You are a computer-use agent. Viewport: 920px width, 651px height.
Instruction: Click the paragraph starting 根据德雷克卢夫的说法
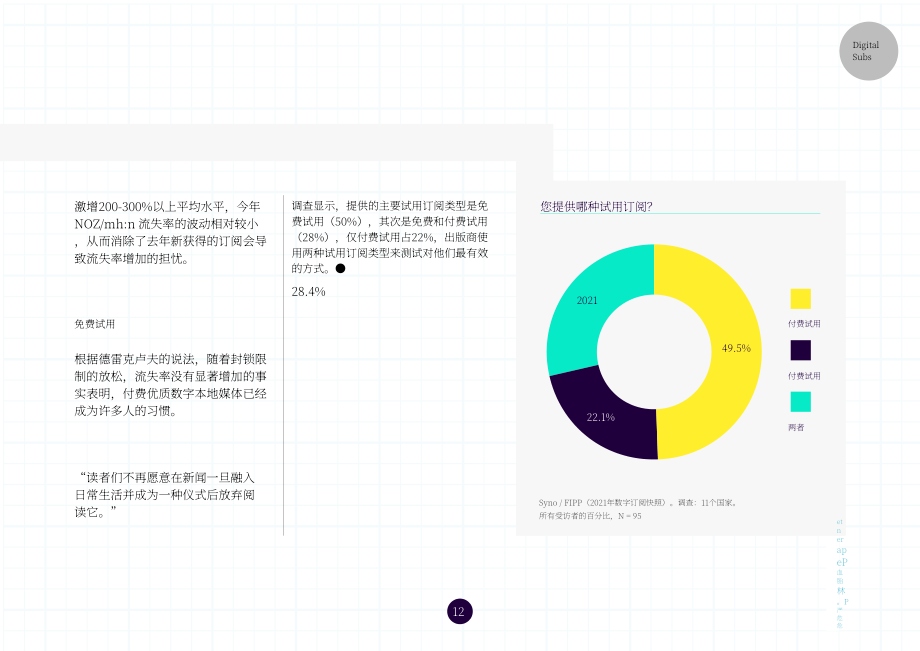(170, 385)
